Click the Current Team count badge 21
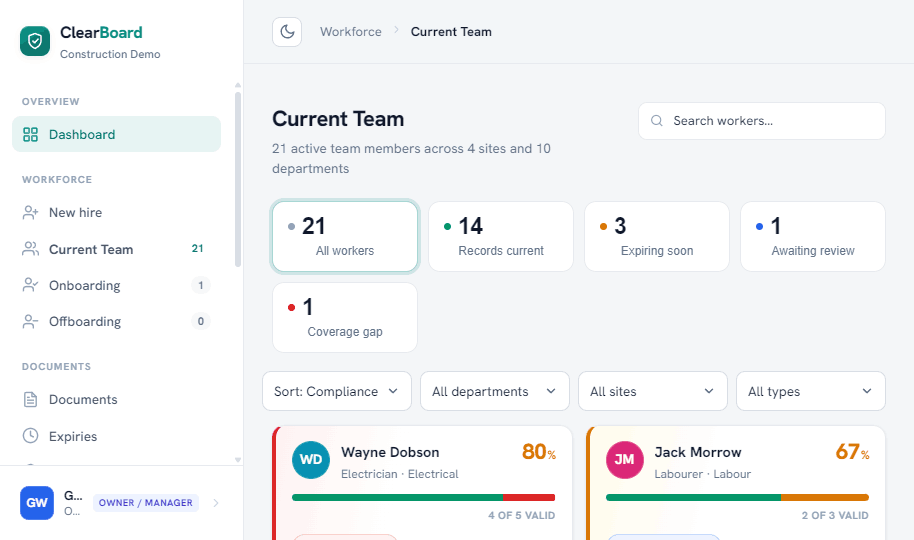The image size is (914, 540). [x=198, y=248]
